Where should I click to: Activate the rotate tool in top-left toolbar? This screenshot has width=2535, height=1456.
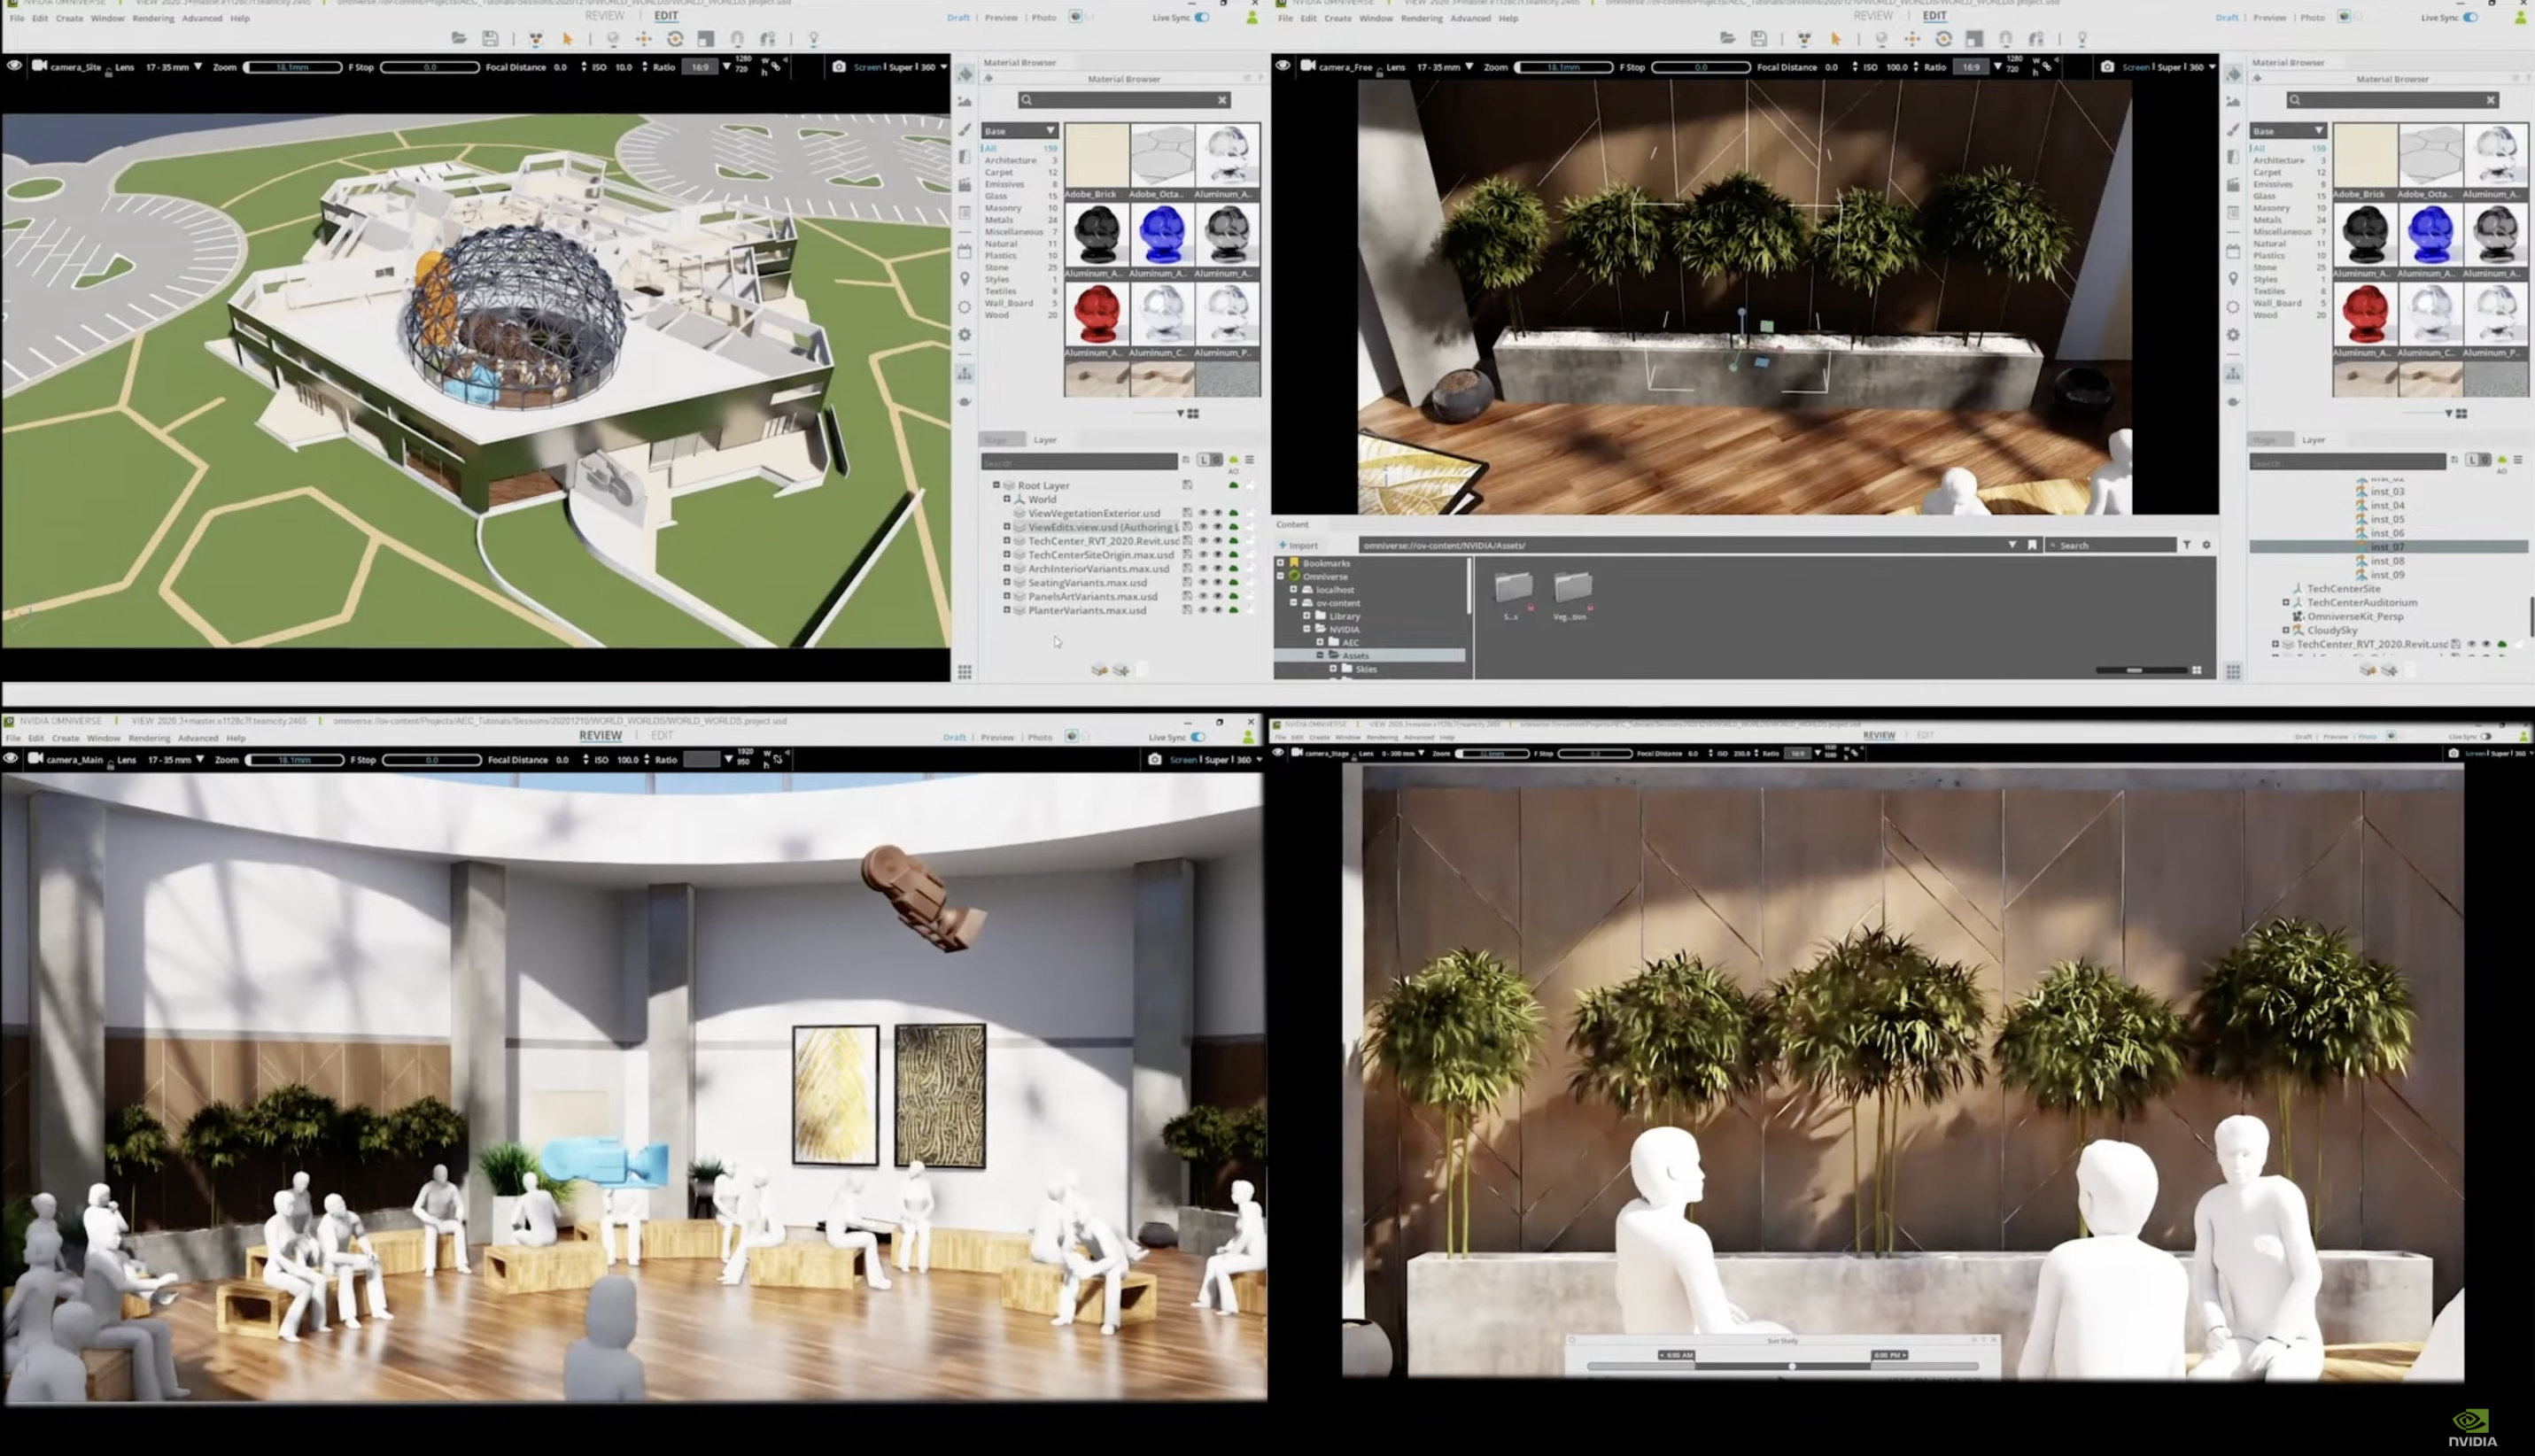(x=675, y=38)
